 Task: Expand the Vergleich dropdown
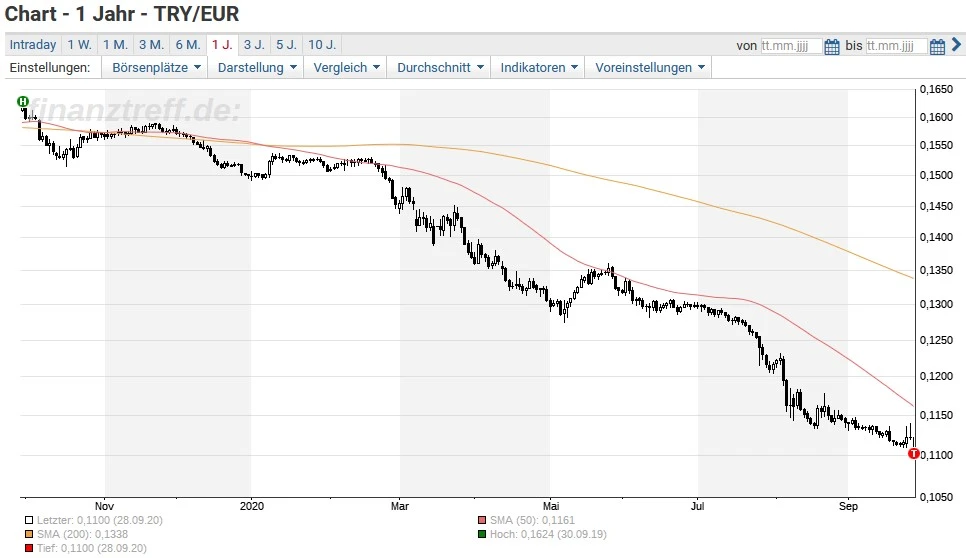click(x=346, y=68)
